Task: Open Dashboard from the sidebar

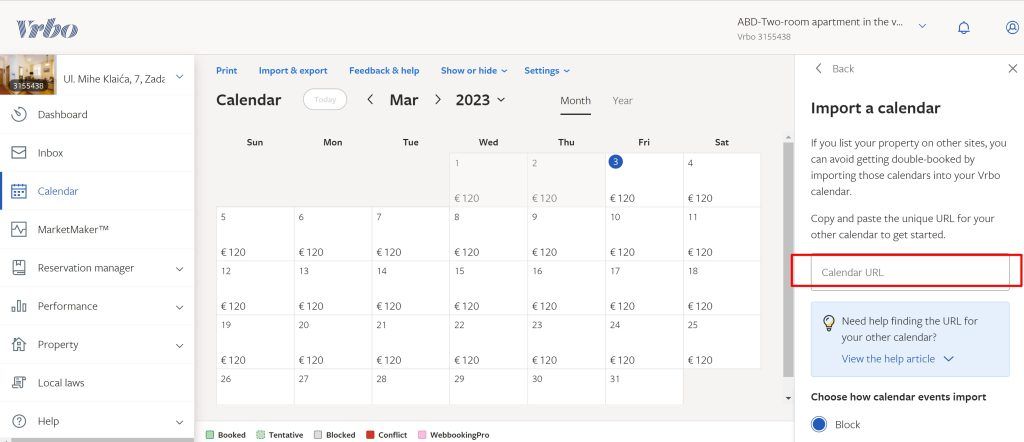Action: coord(62,115)
